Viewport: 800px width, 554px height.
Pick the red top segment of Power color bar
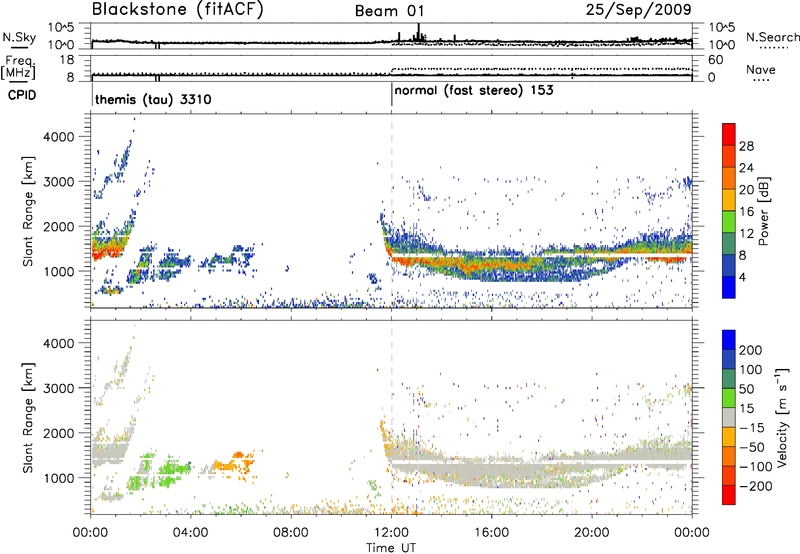click(729, 134)
